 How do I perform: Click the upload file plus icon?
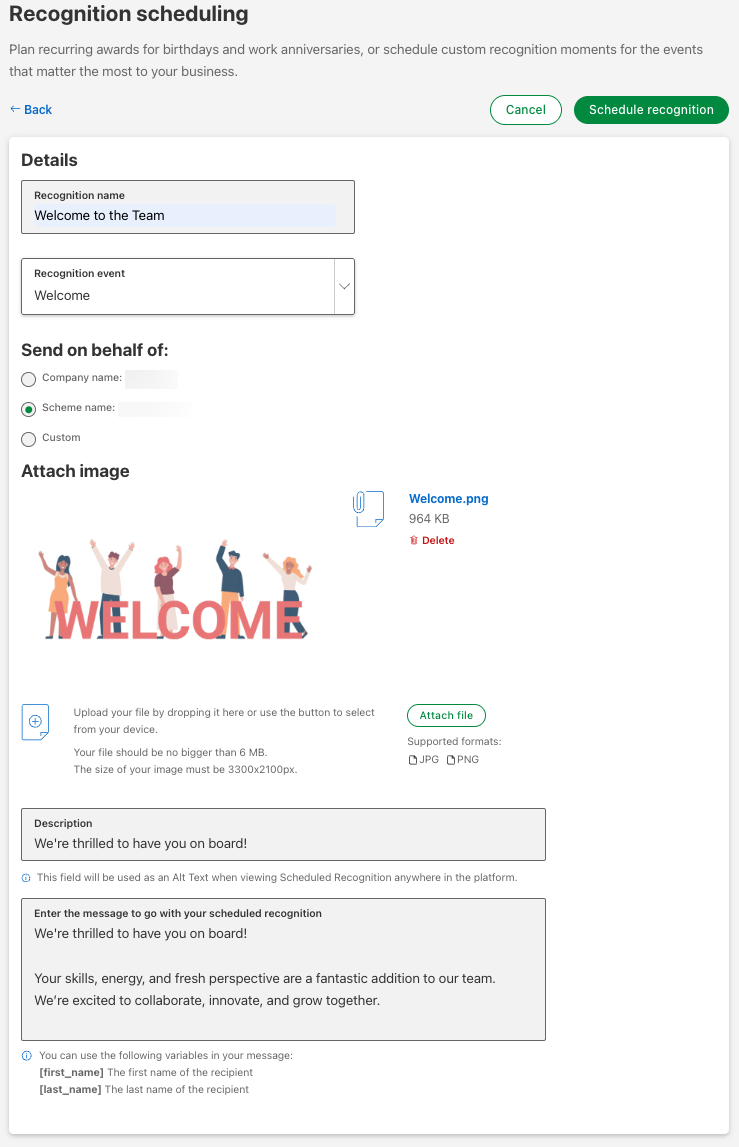point(35,721)
